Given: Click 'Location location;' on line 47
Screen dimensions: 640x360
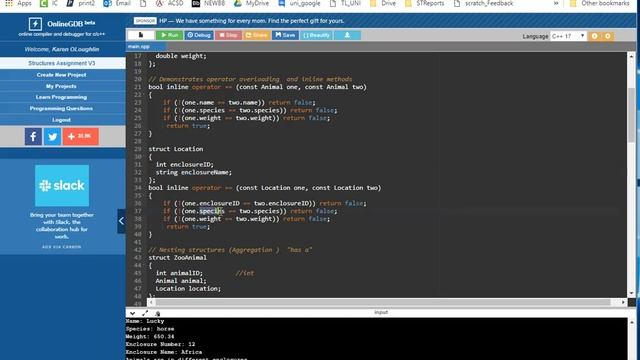Looking at the screenshot, I should [x=188, y=289].
